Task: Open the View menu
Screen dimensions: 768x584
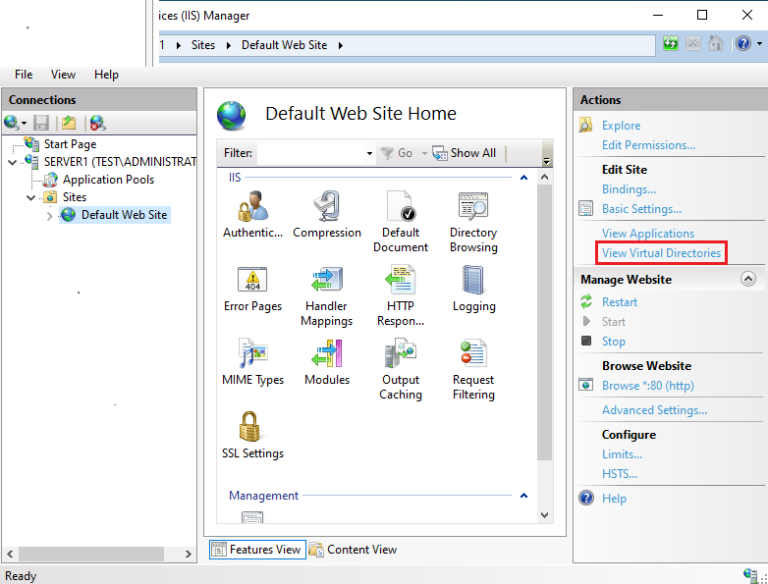Action: tap(63, 74)
